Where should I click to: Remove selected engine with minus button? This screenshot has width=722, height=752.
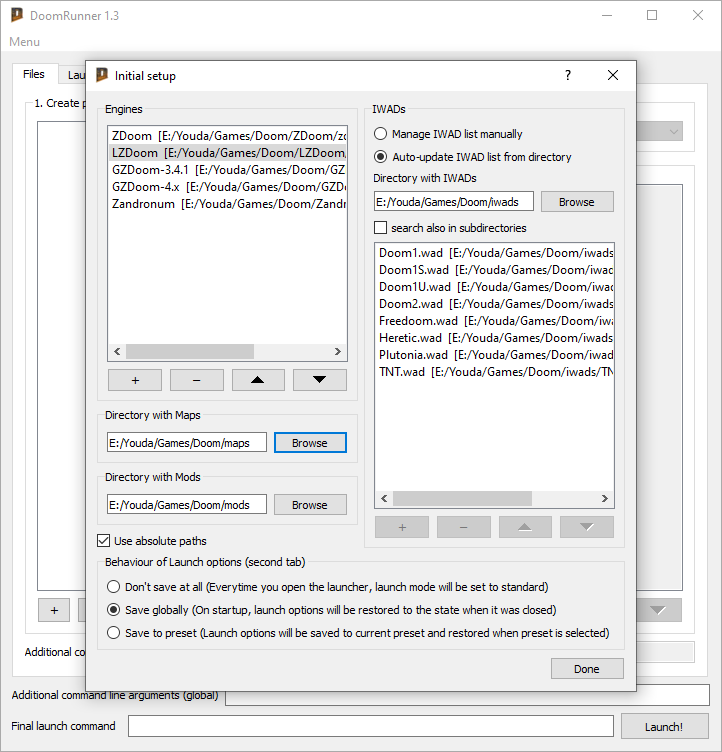click(197, 380)
